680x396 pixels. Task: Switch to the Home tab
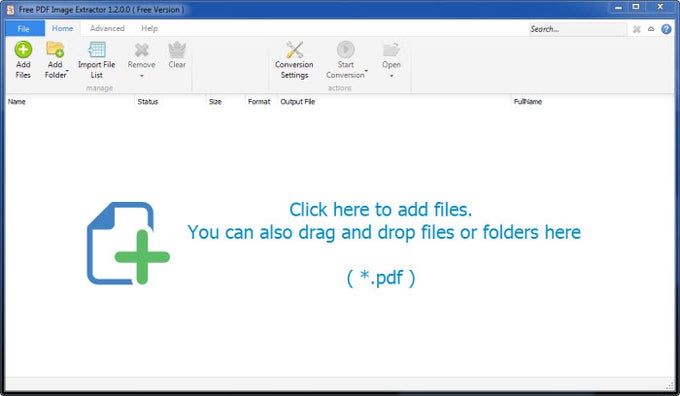point(62,29)
